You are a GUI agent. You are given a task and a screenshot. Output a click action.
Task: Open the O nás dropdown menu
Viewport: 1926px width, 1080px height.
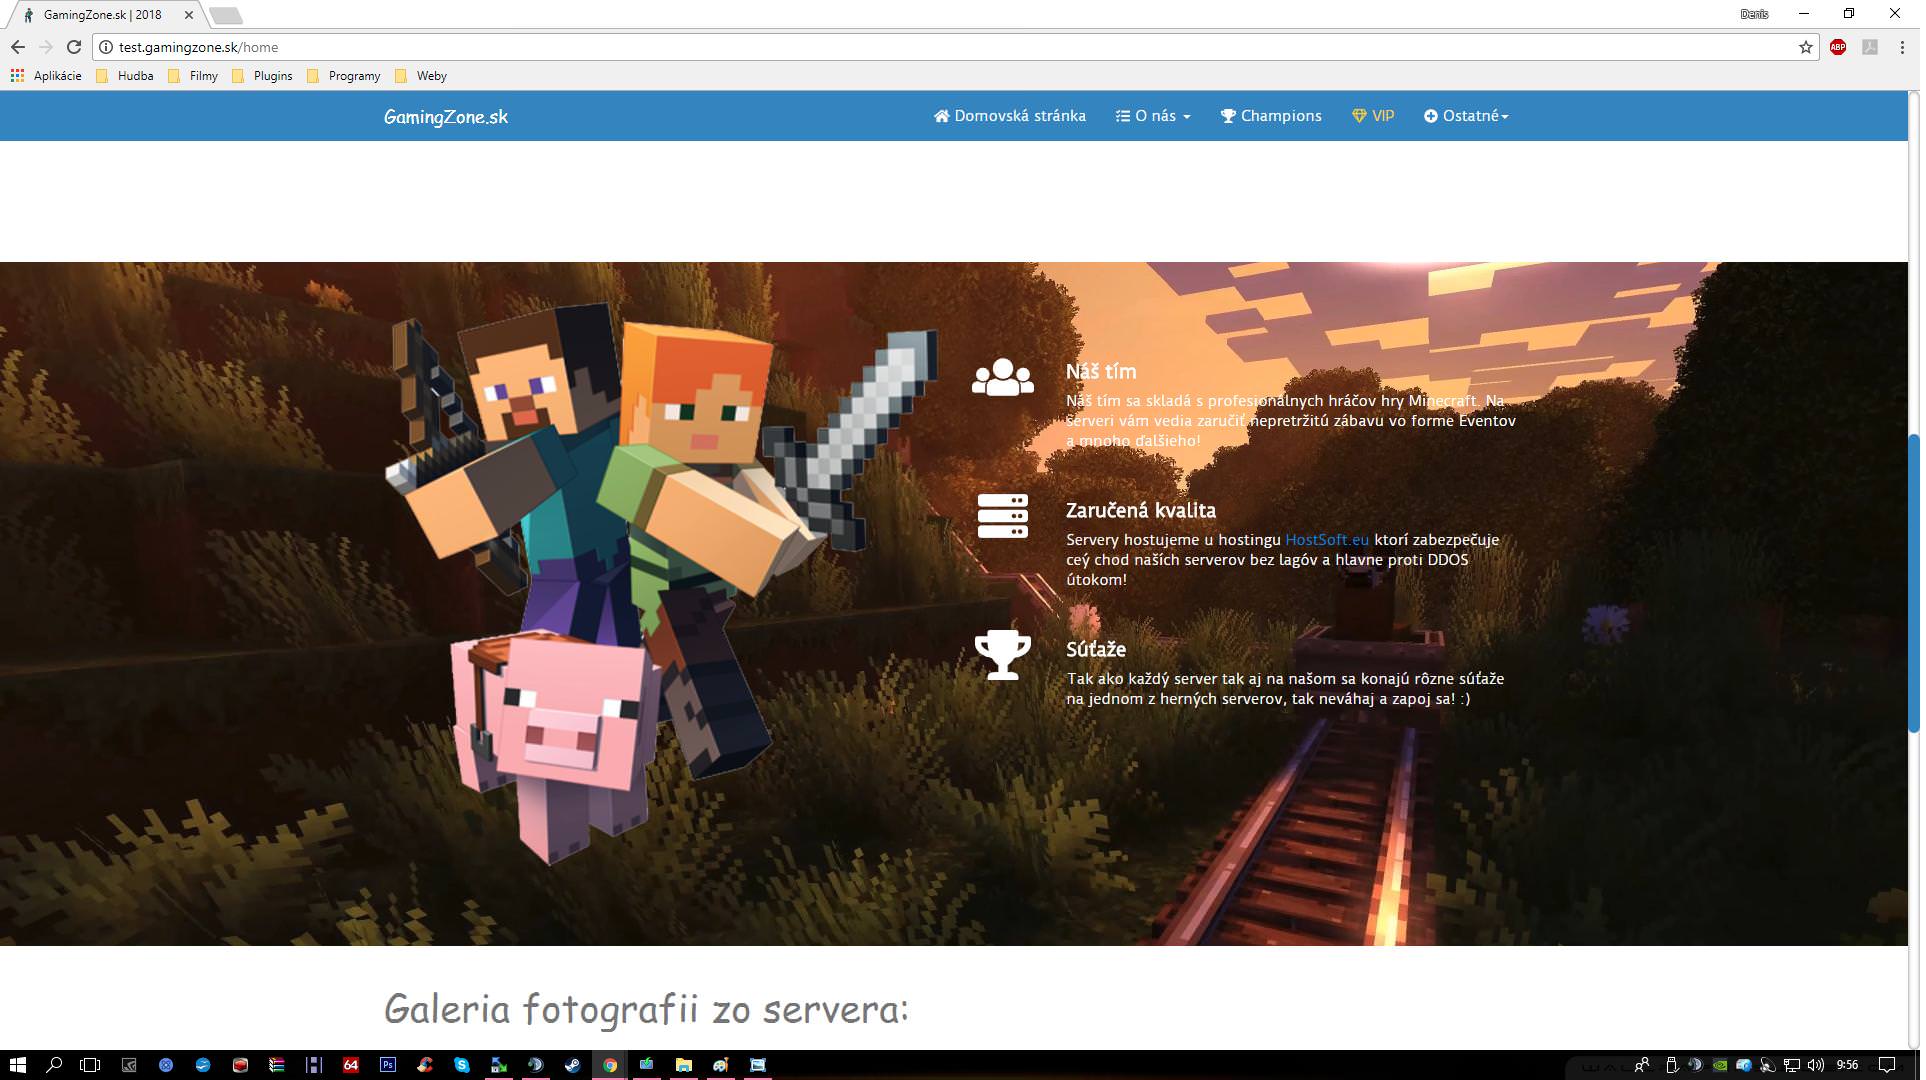1152,115
